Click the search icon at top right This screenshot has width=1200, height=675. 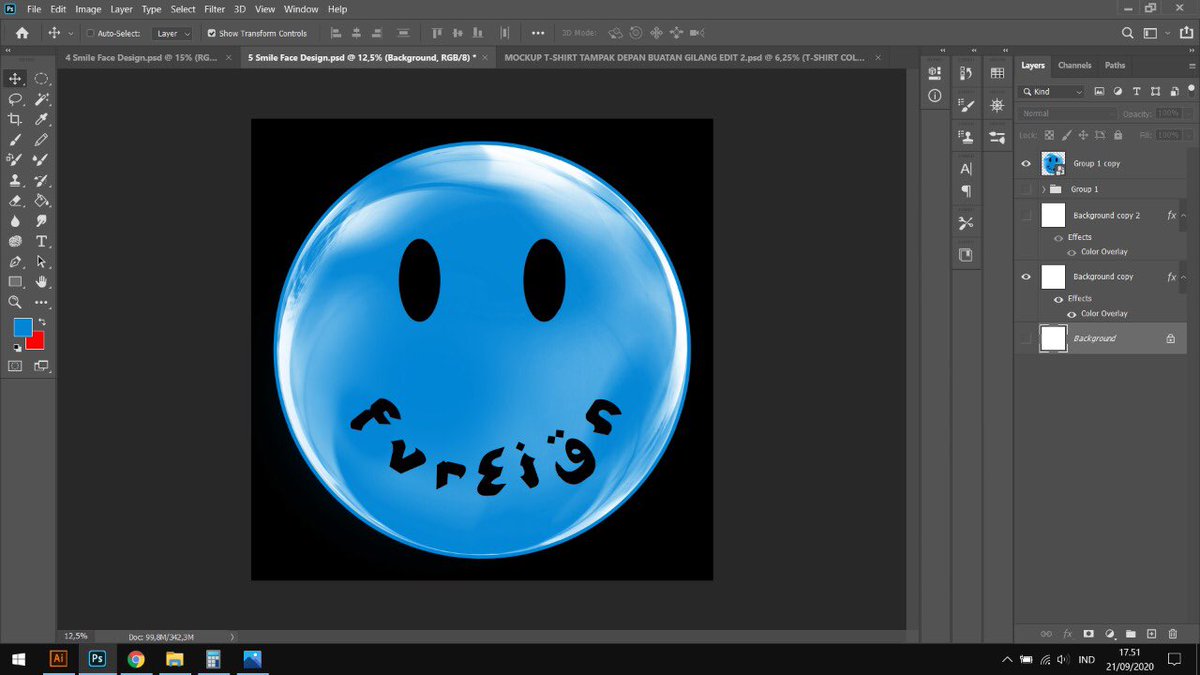pyautogui.click(x=1128, y=33)
